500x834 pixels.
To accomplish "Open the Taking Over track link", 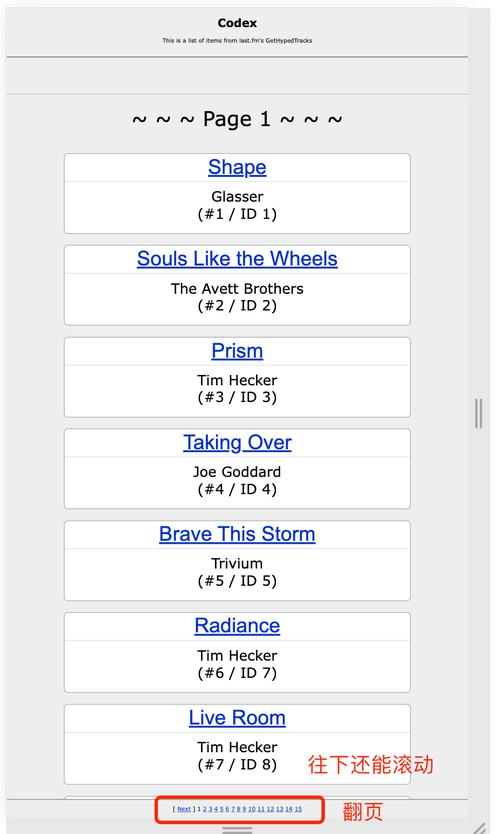I will tap(237, 443).
